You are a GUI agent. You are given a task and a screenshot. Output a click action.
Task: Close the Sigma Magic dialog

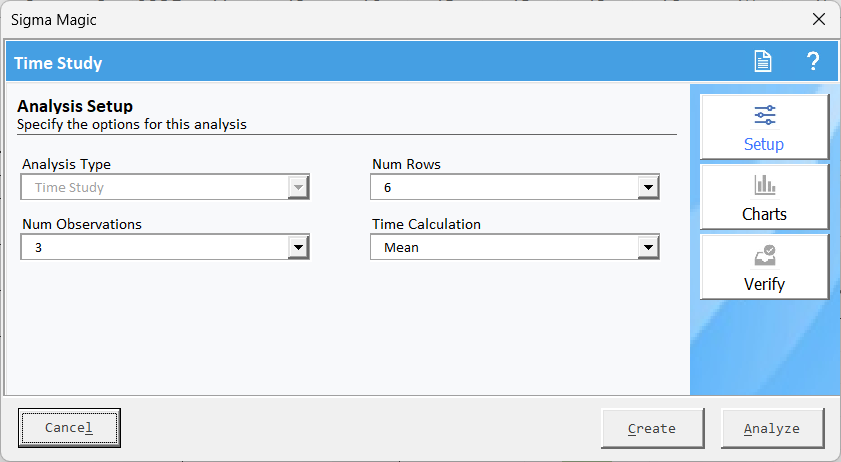coord(818,19)
